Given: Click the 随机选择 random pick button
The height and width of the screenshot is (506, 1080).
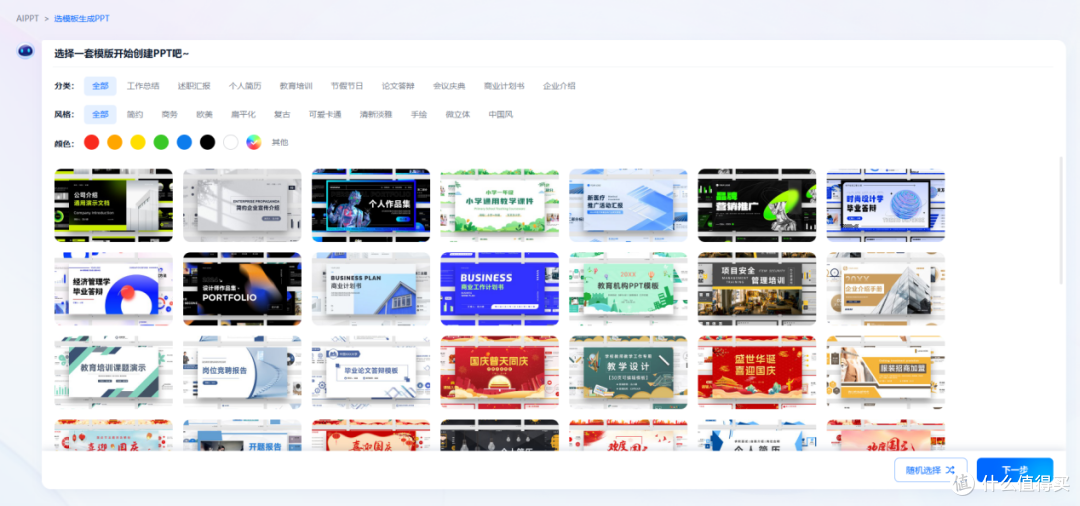Looking at the screenshot, I should point(931,470).
